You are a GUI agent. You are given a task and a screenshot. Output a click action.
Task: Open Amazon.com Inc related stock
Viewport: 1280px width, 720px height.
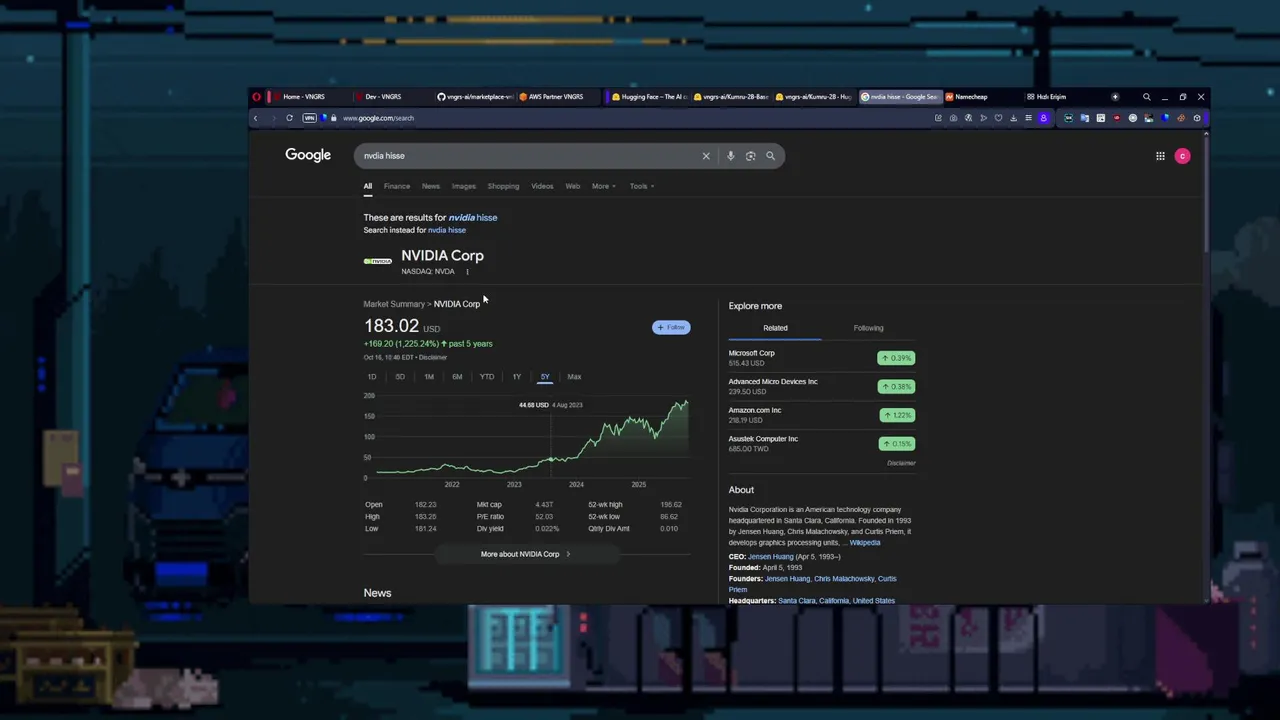click(x=821, y=415)
